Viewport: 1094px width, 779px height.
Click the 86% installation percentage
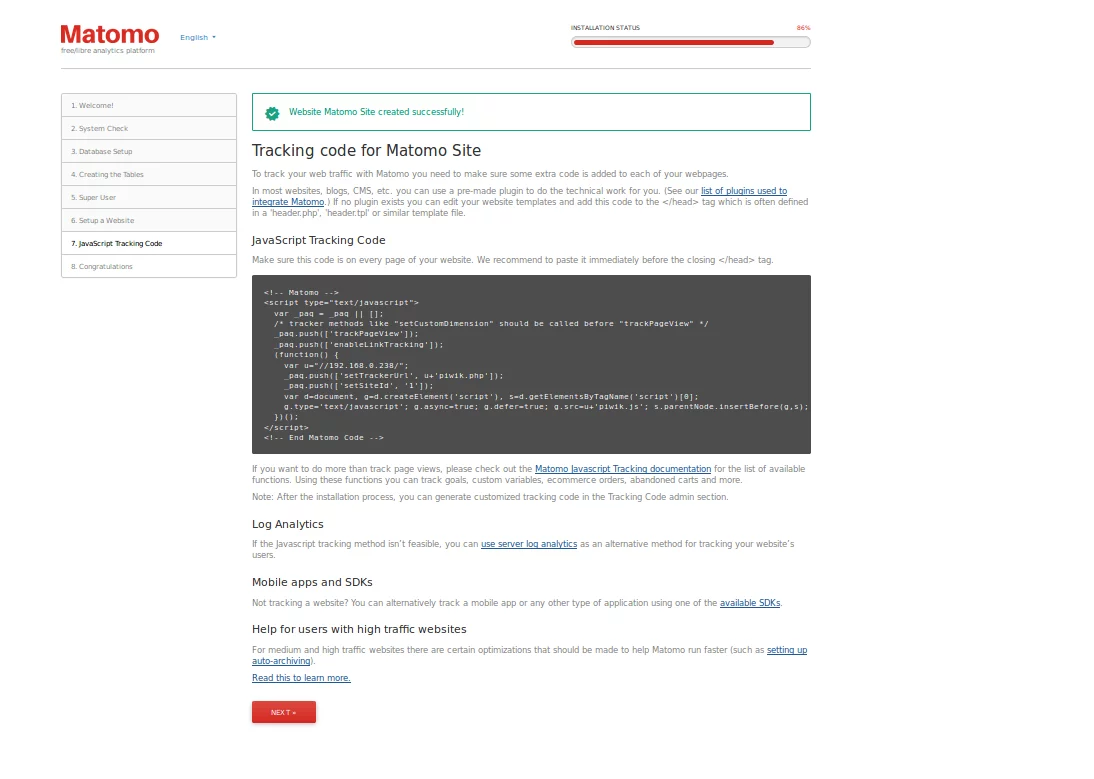click(x=804, y=28)
